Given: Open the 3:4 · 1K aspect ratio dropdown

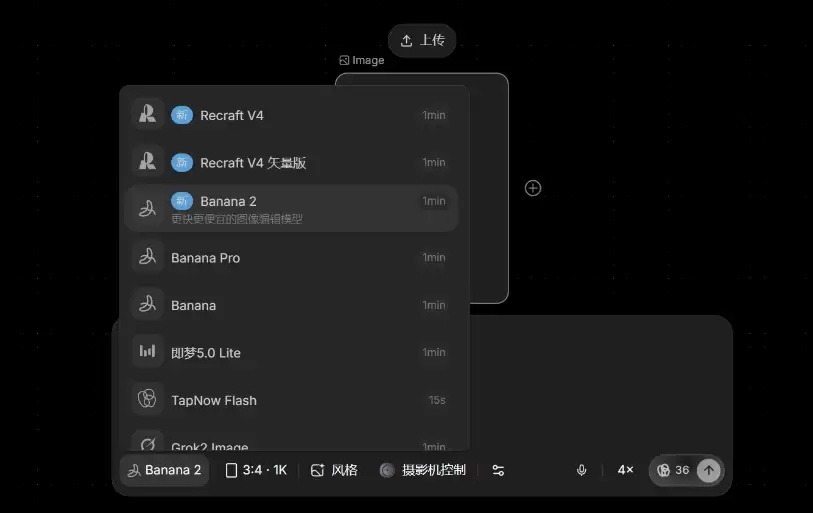Looking at the screenshot, I should (x=256, y=470).
